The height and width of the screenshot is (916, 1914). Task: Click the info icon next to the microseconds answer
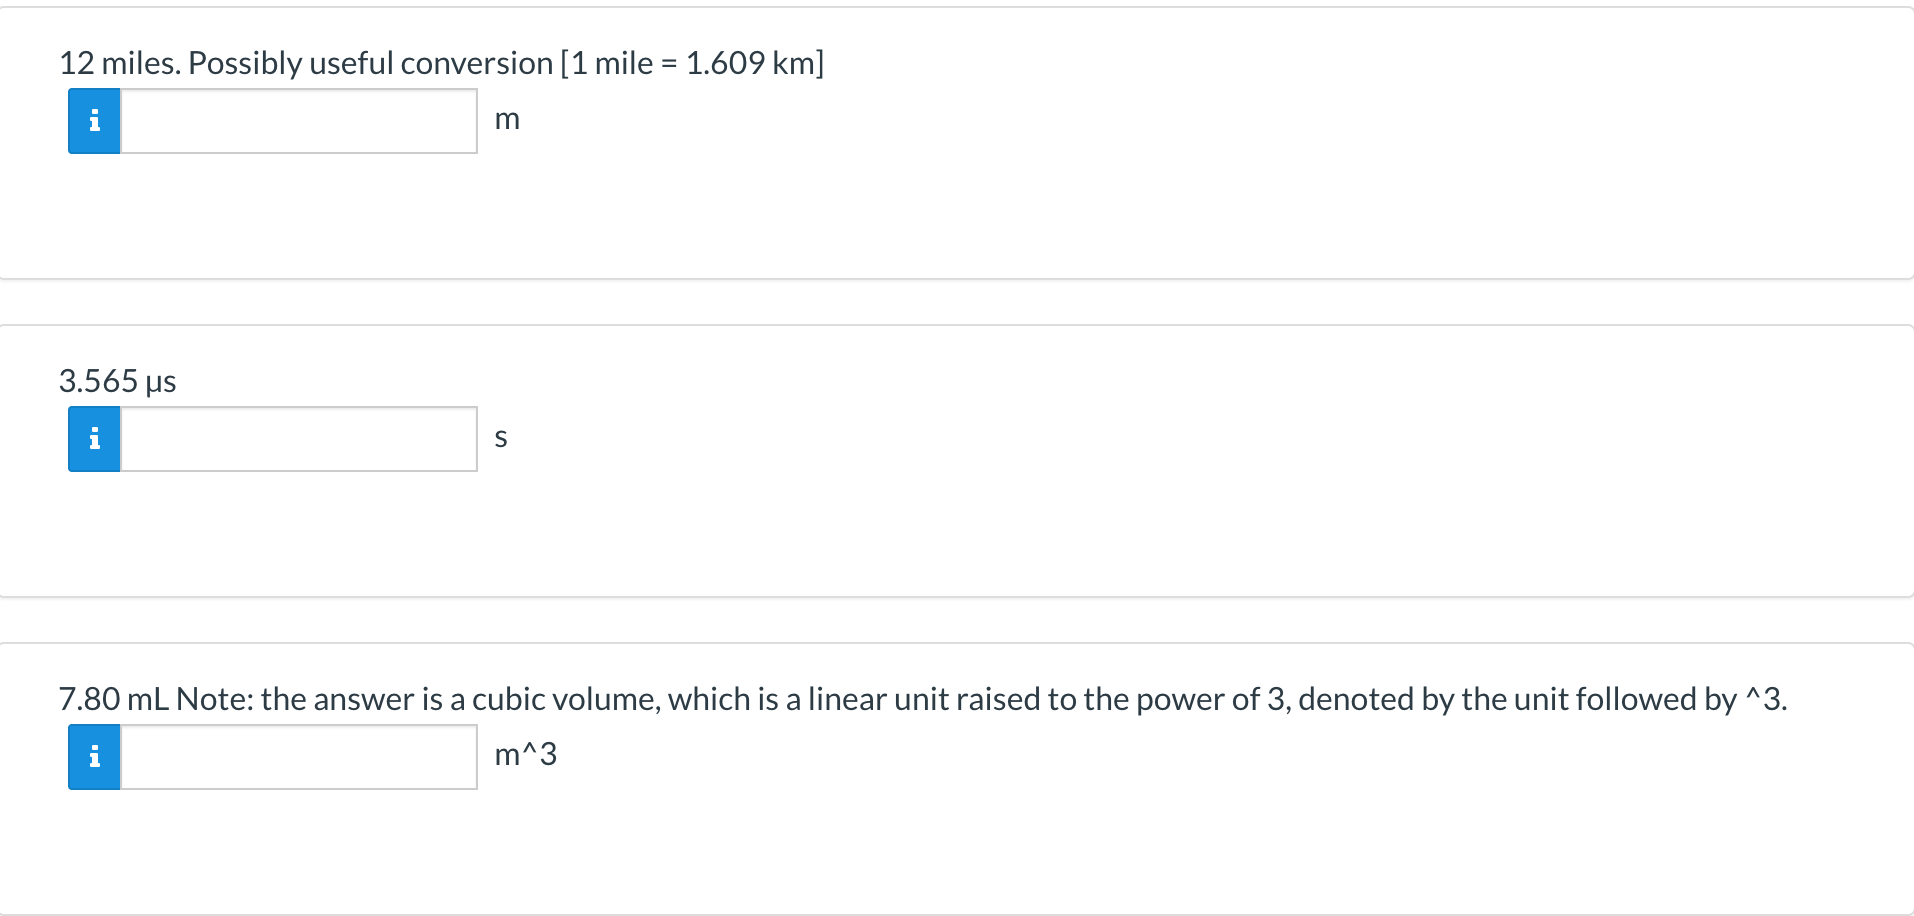click(93, 438)
